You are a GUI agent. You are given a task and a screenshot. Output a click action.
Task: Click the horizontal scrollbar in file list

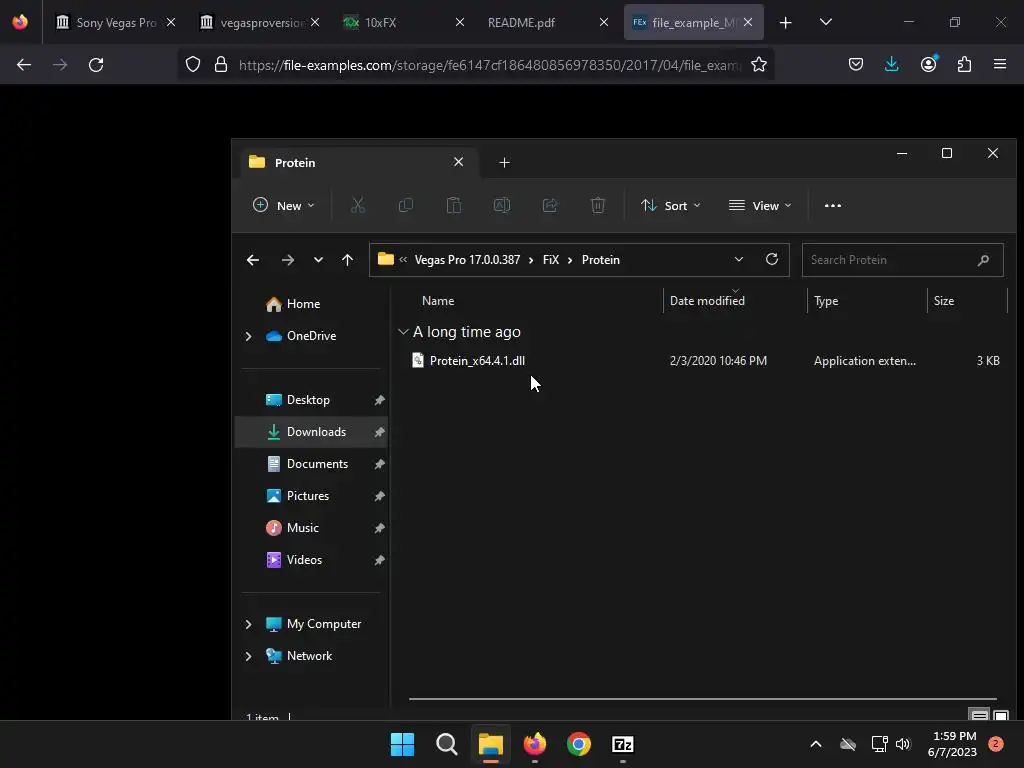click(703, 699)
